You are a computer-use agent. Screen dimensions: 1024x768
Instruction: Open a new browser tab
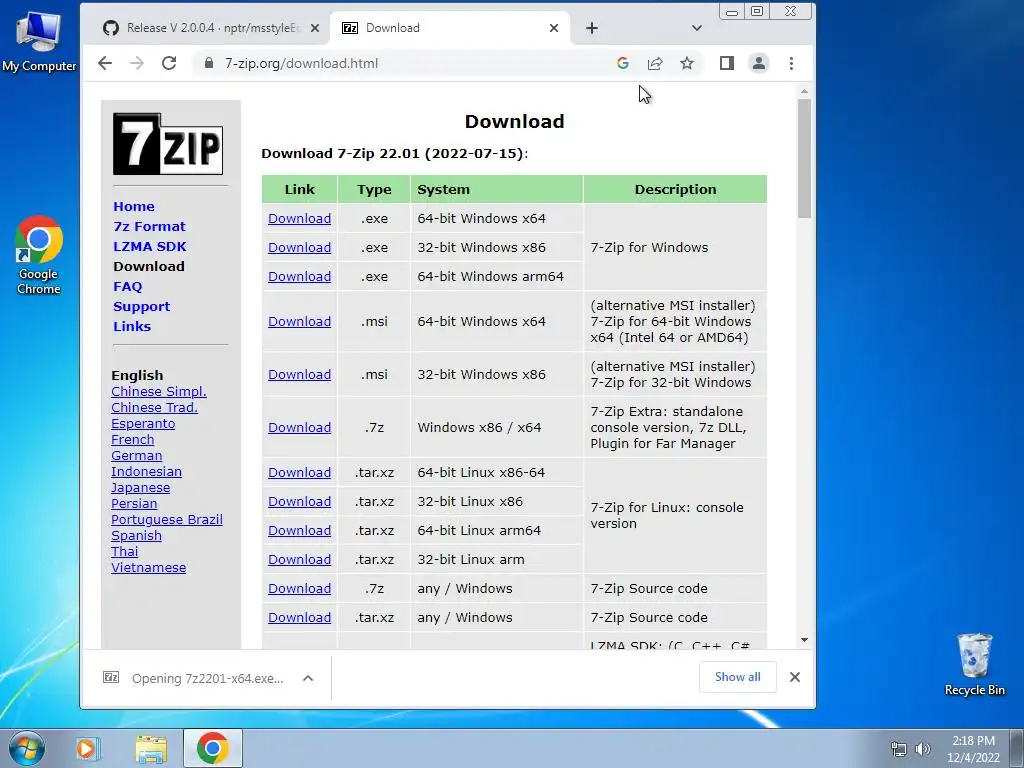[592, 28]
